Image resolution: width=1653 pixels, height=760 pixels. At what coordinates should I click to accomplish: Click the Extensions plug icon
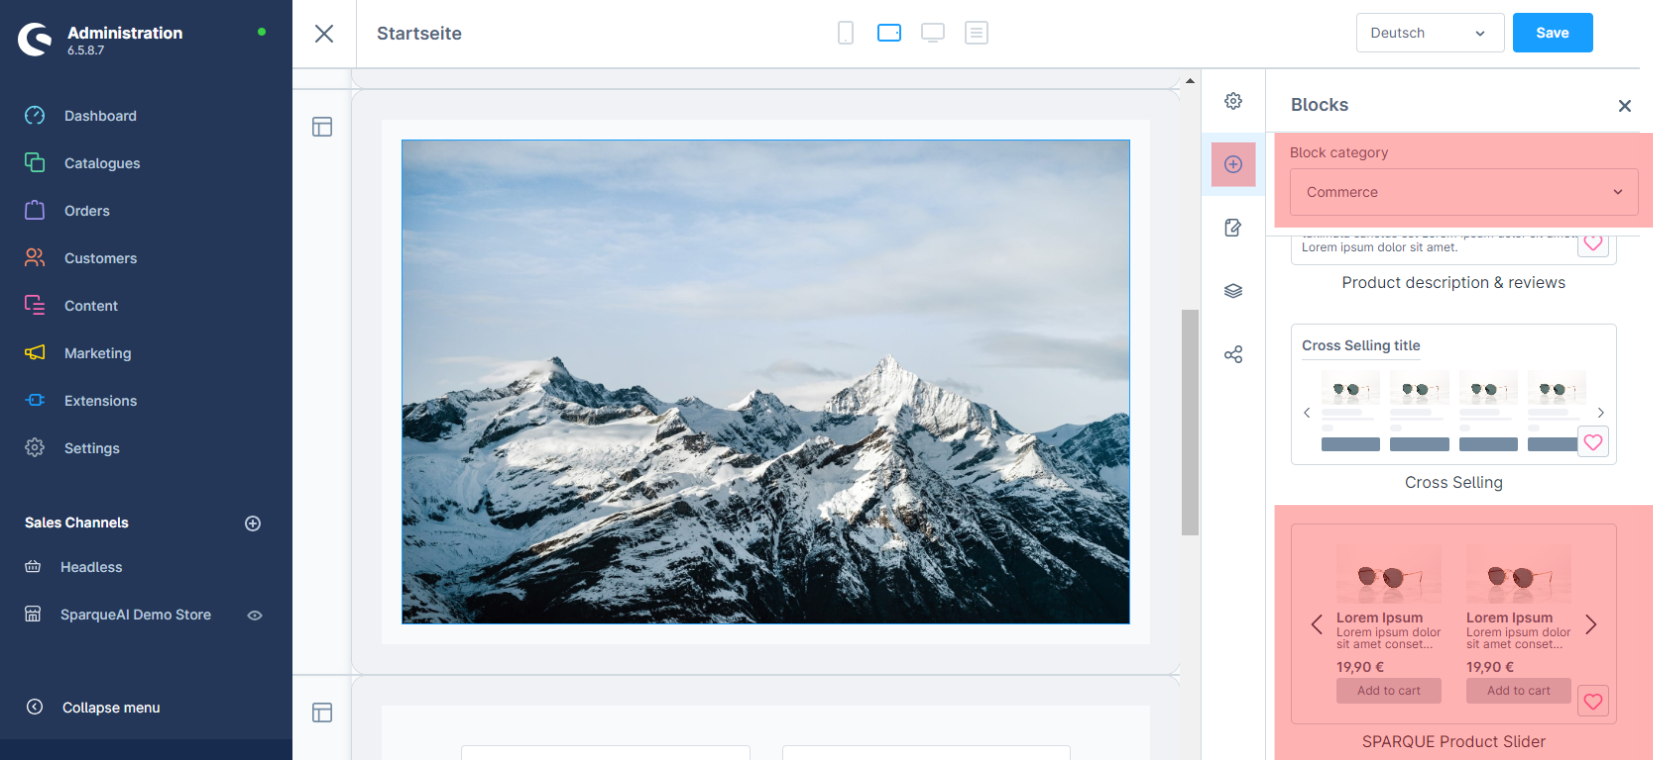click(x=35, y=400)
